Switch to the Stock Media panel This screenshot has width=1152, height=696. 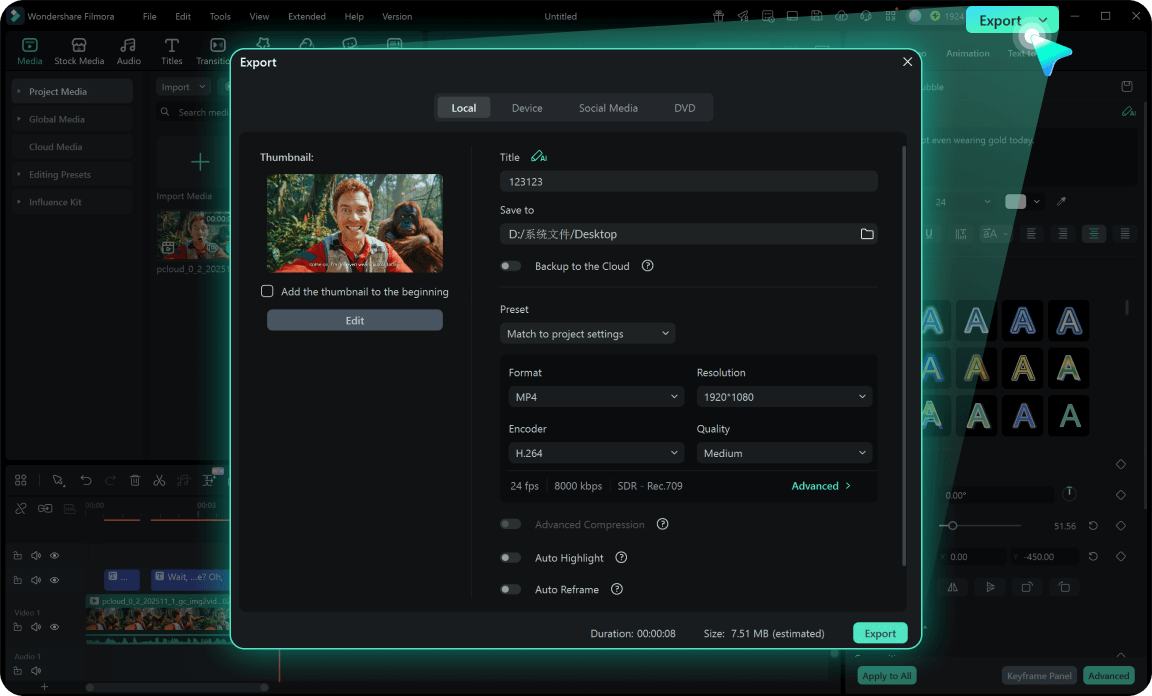click(x=78, y=50)
